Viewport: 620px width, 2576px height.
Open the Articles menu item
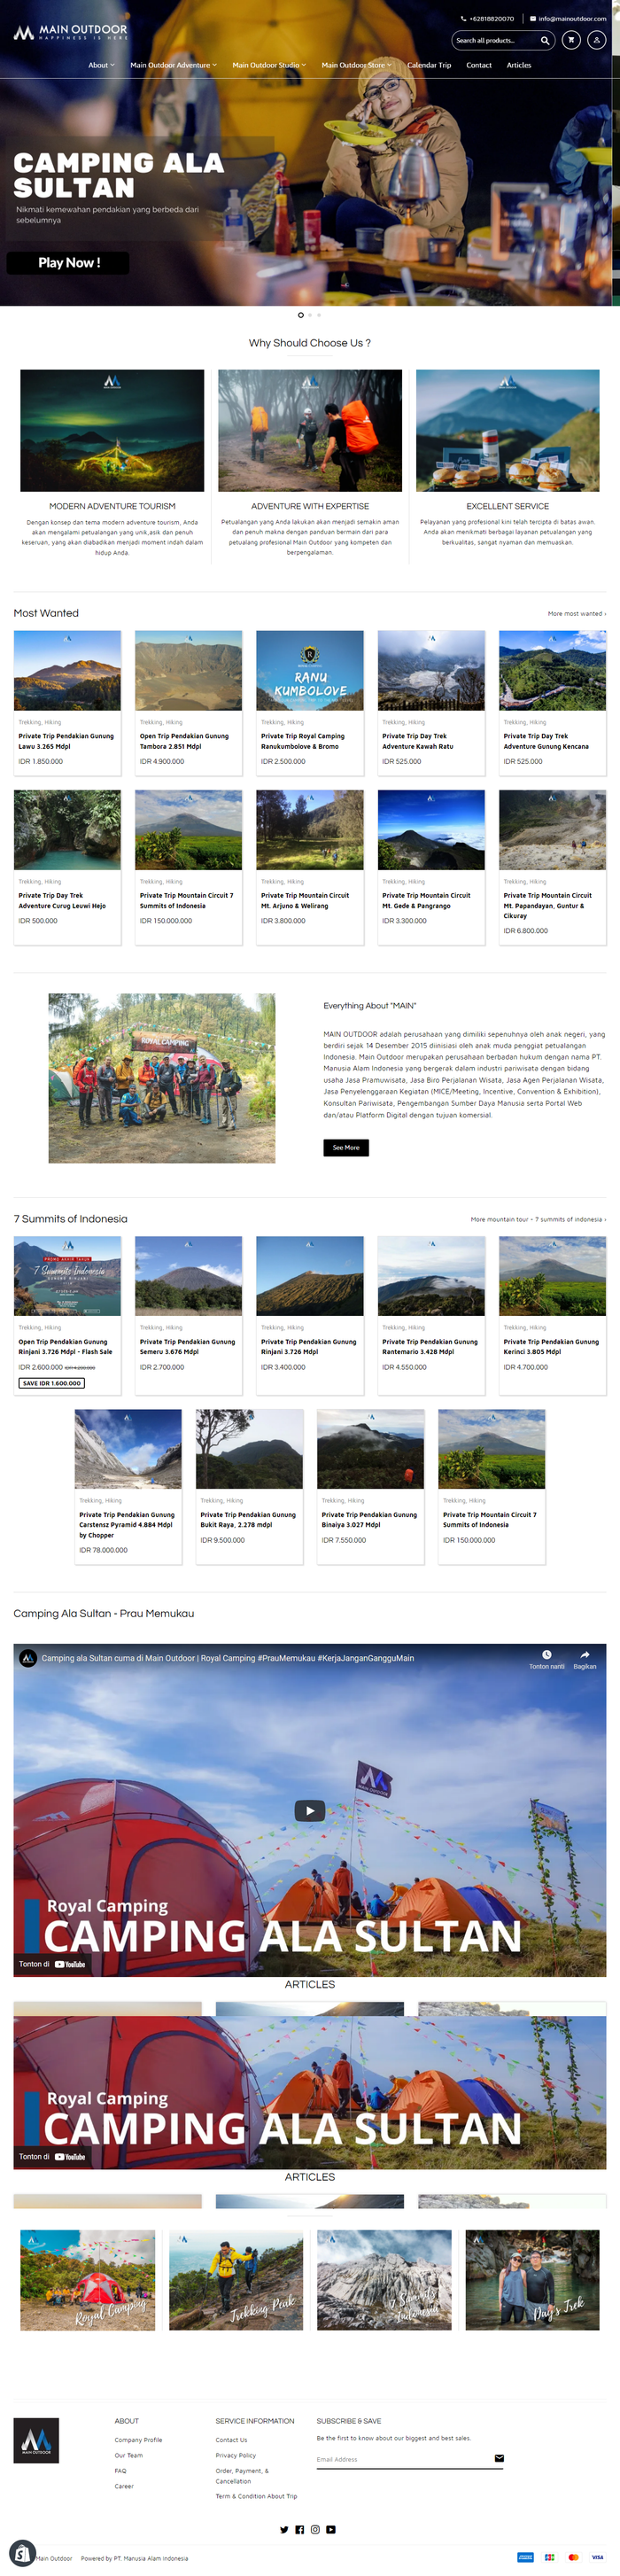click(x=519, y=65)
